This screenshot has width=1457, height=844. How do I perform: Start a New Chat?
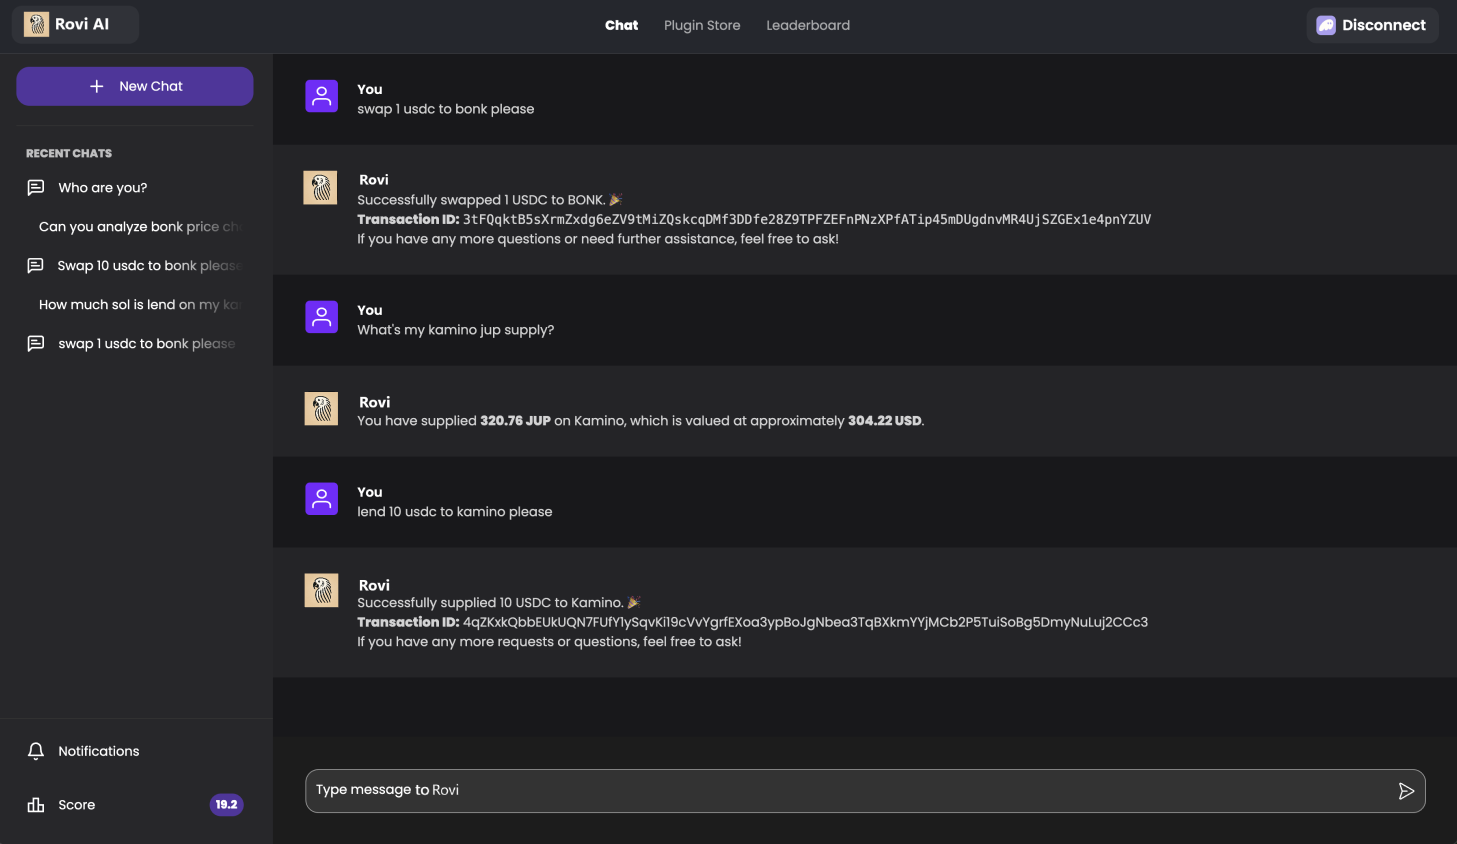pyautogui.click(x=135, y=86)
